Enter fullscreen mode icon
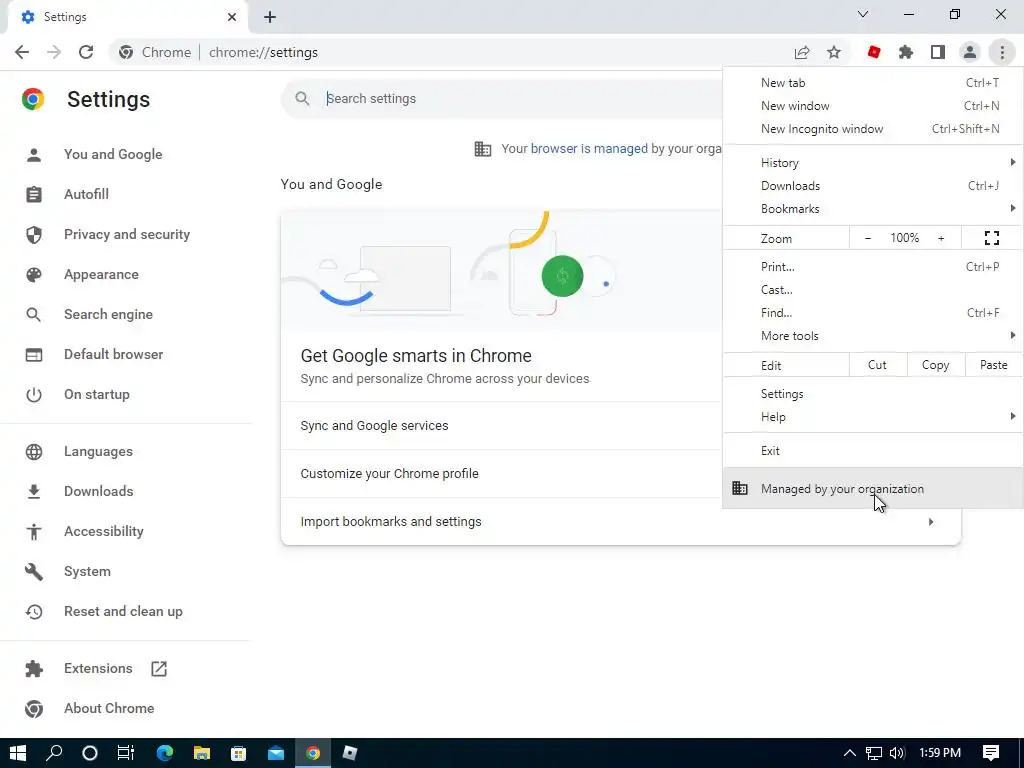 click(992, 238)
